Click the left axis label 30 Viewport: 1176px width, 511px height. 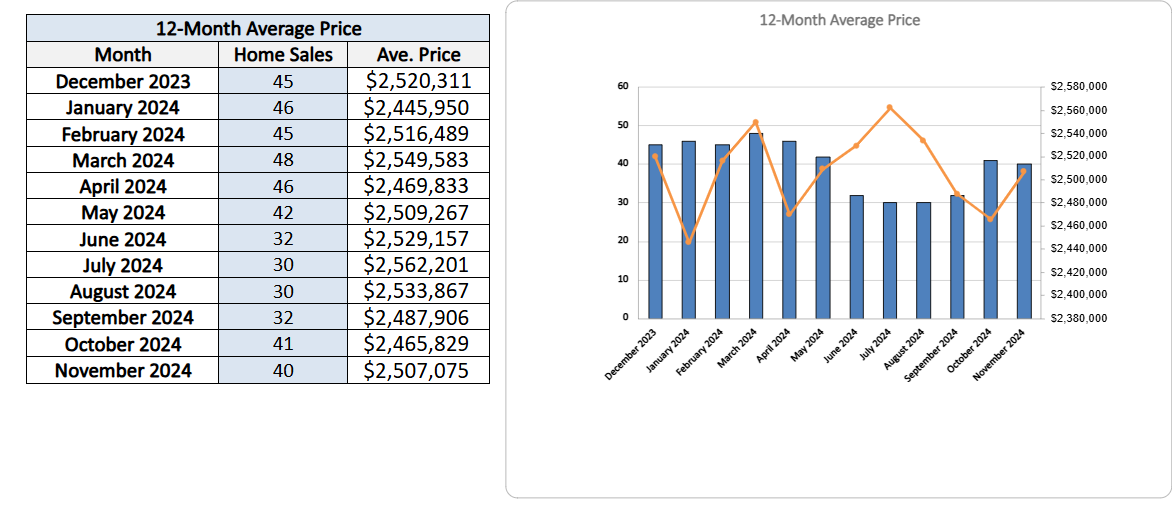point(622,203)
